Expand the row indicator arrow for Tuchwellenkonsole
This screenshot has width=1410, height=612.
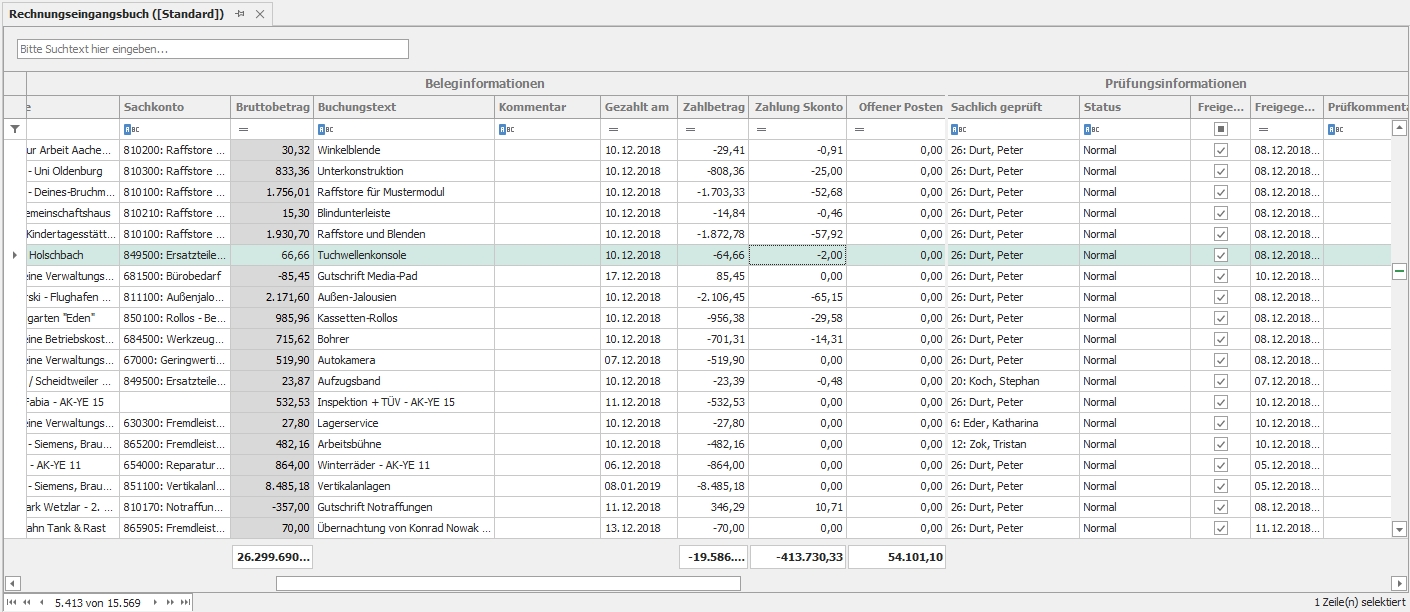click(x=14, y=255)
